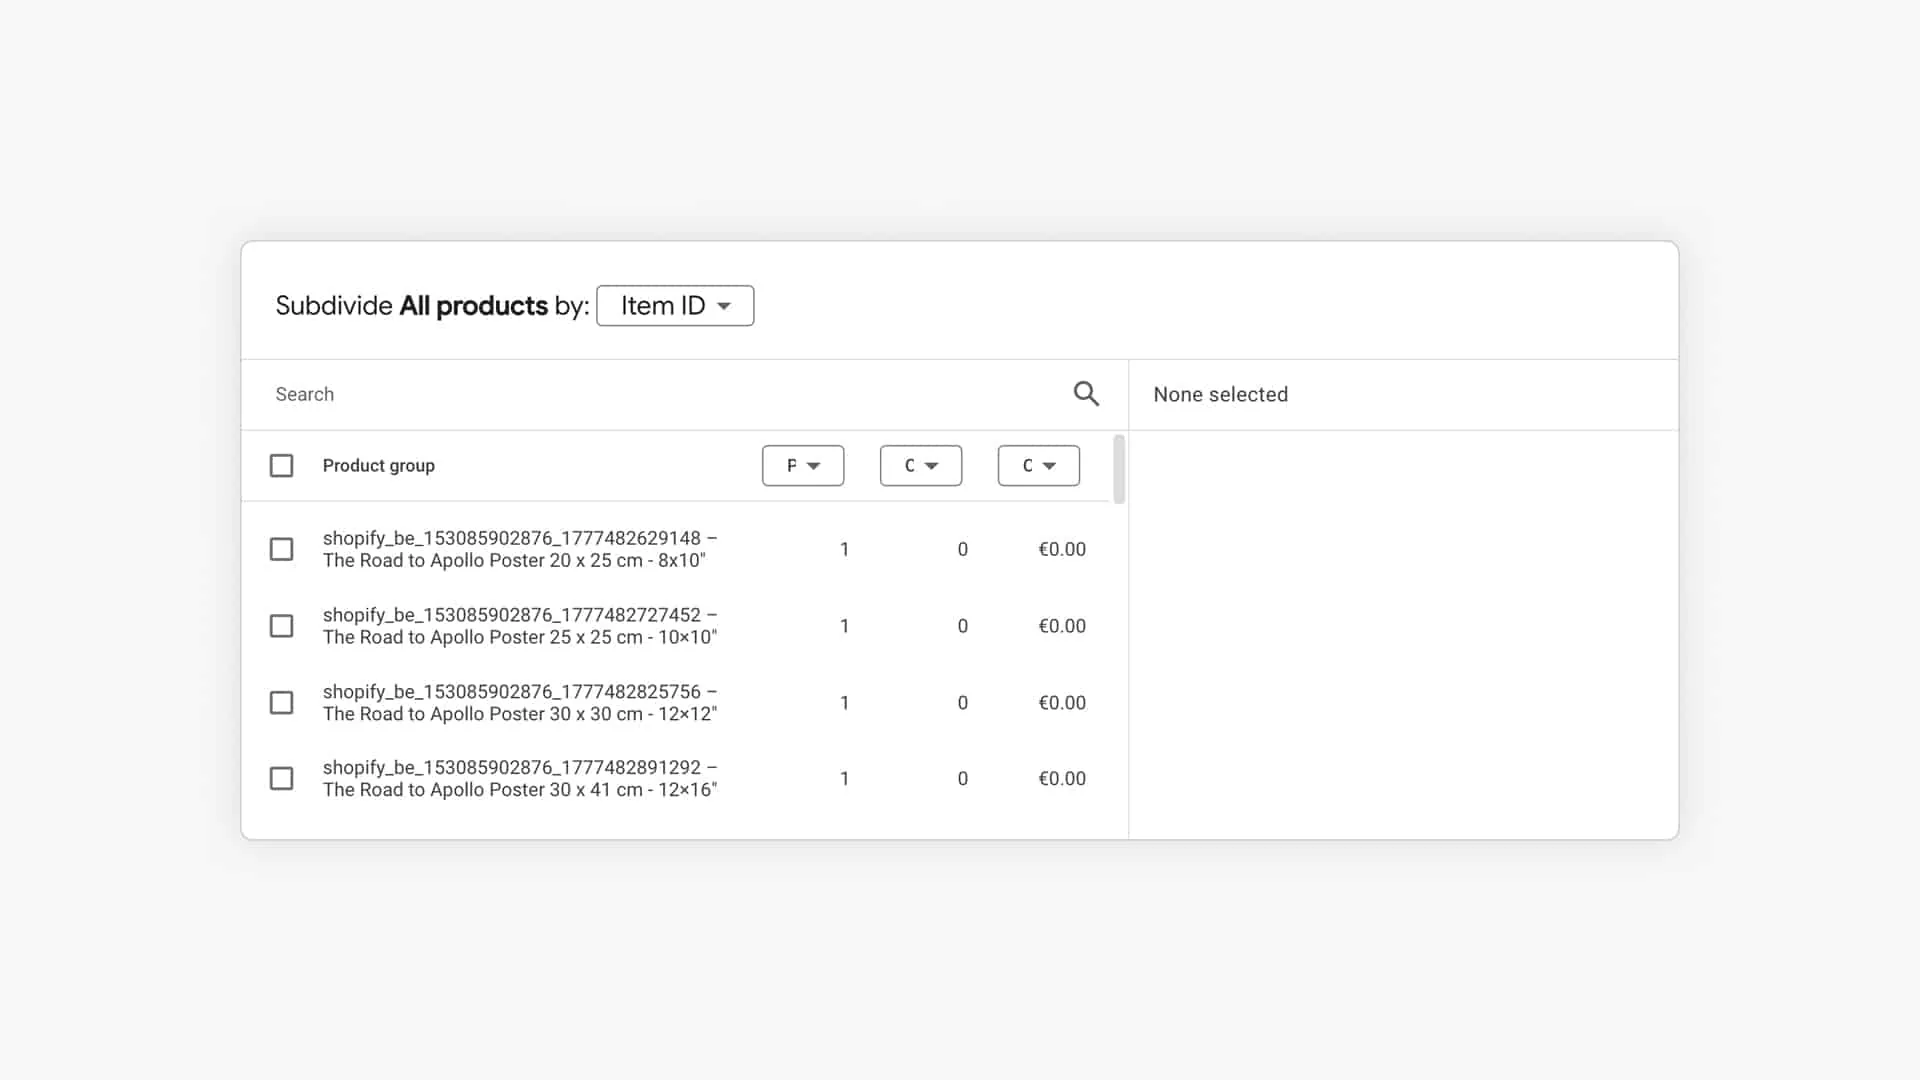Tick the 30 x 30 cm poster checkbox
This screenshot has height=1080, width=1920.
pyautogui.click(x=282, y=703)
